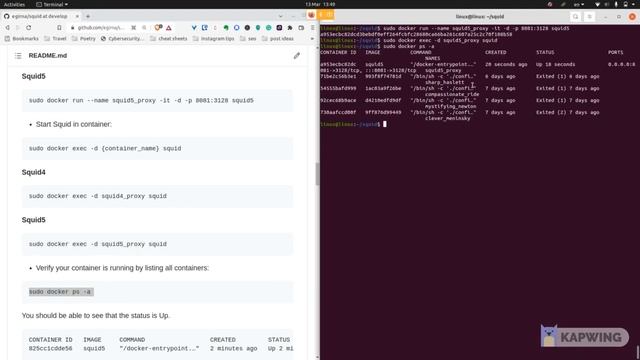Click the squid5_proxy name in terminal output
The width and height of the screenshot is (640, 360).
[x=443, y=70]
